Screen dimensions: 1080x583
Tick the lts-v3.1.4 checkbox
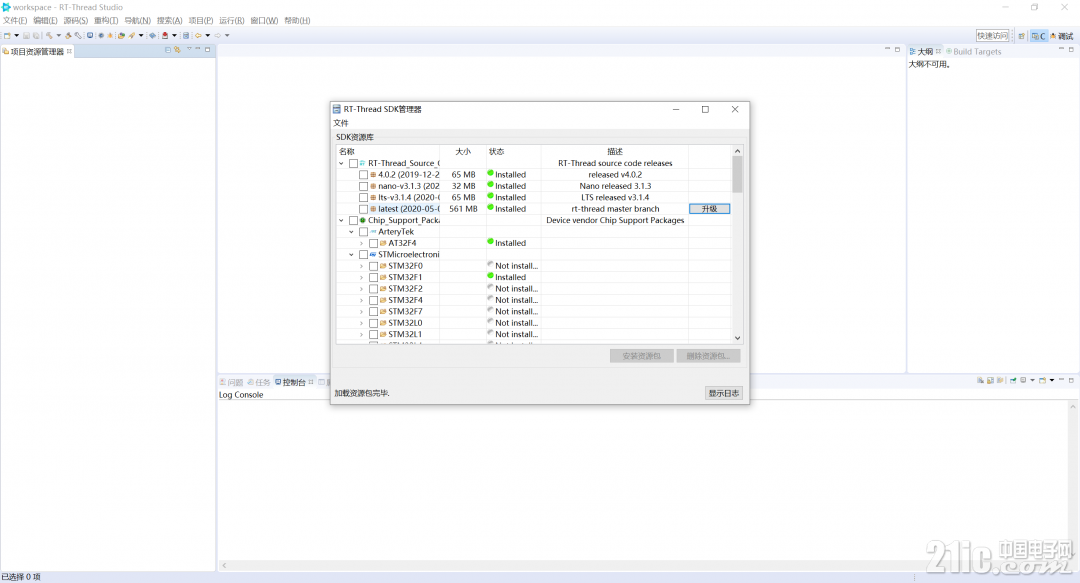364,198
